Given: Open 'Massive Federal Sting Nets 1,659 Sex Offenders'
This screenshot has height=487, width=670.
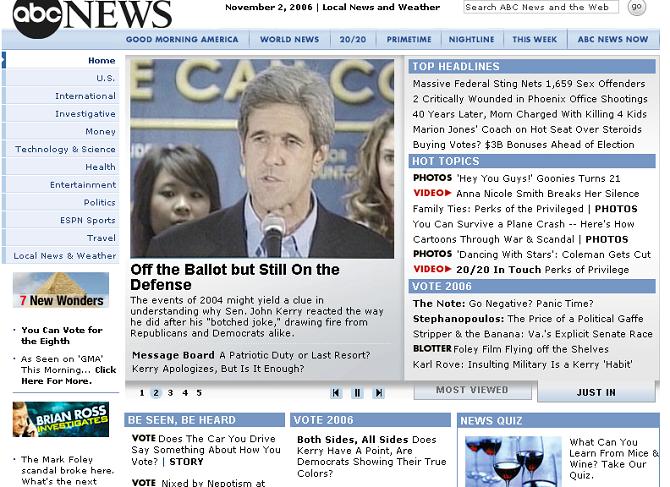Looking at the screenshot, I should (x=529, y=84).
